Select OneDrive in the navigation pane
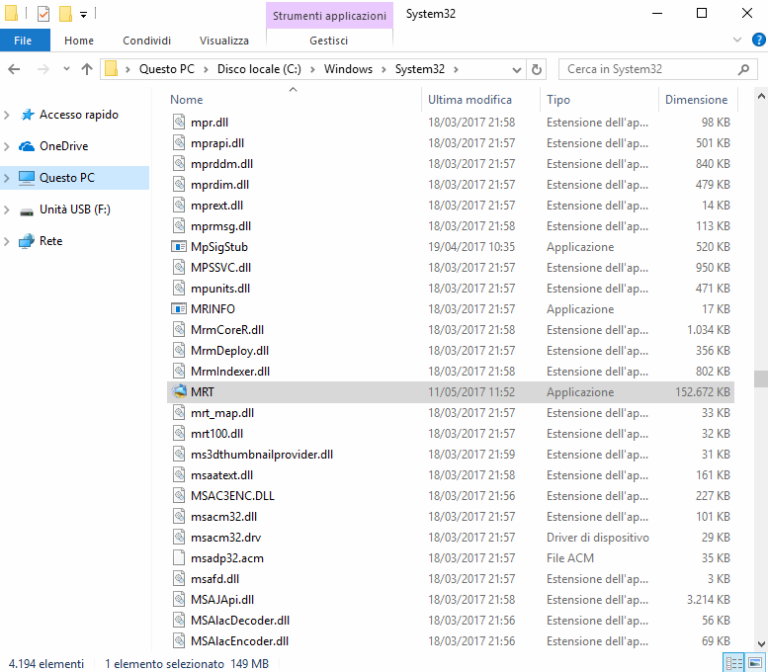Viewport: 768px width, 672px height. coord(64,146)
